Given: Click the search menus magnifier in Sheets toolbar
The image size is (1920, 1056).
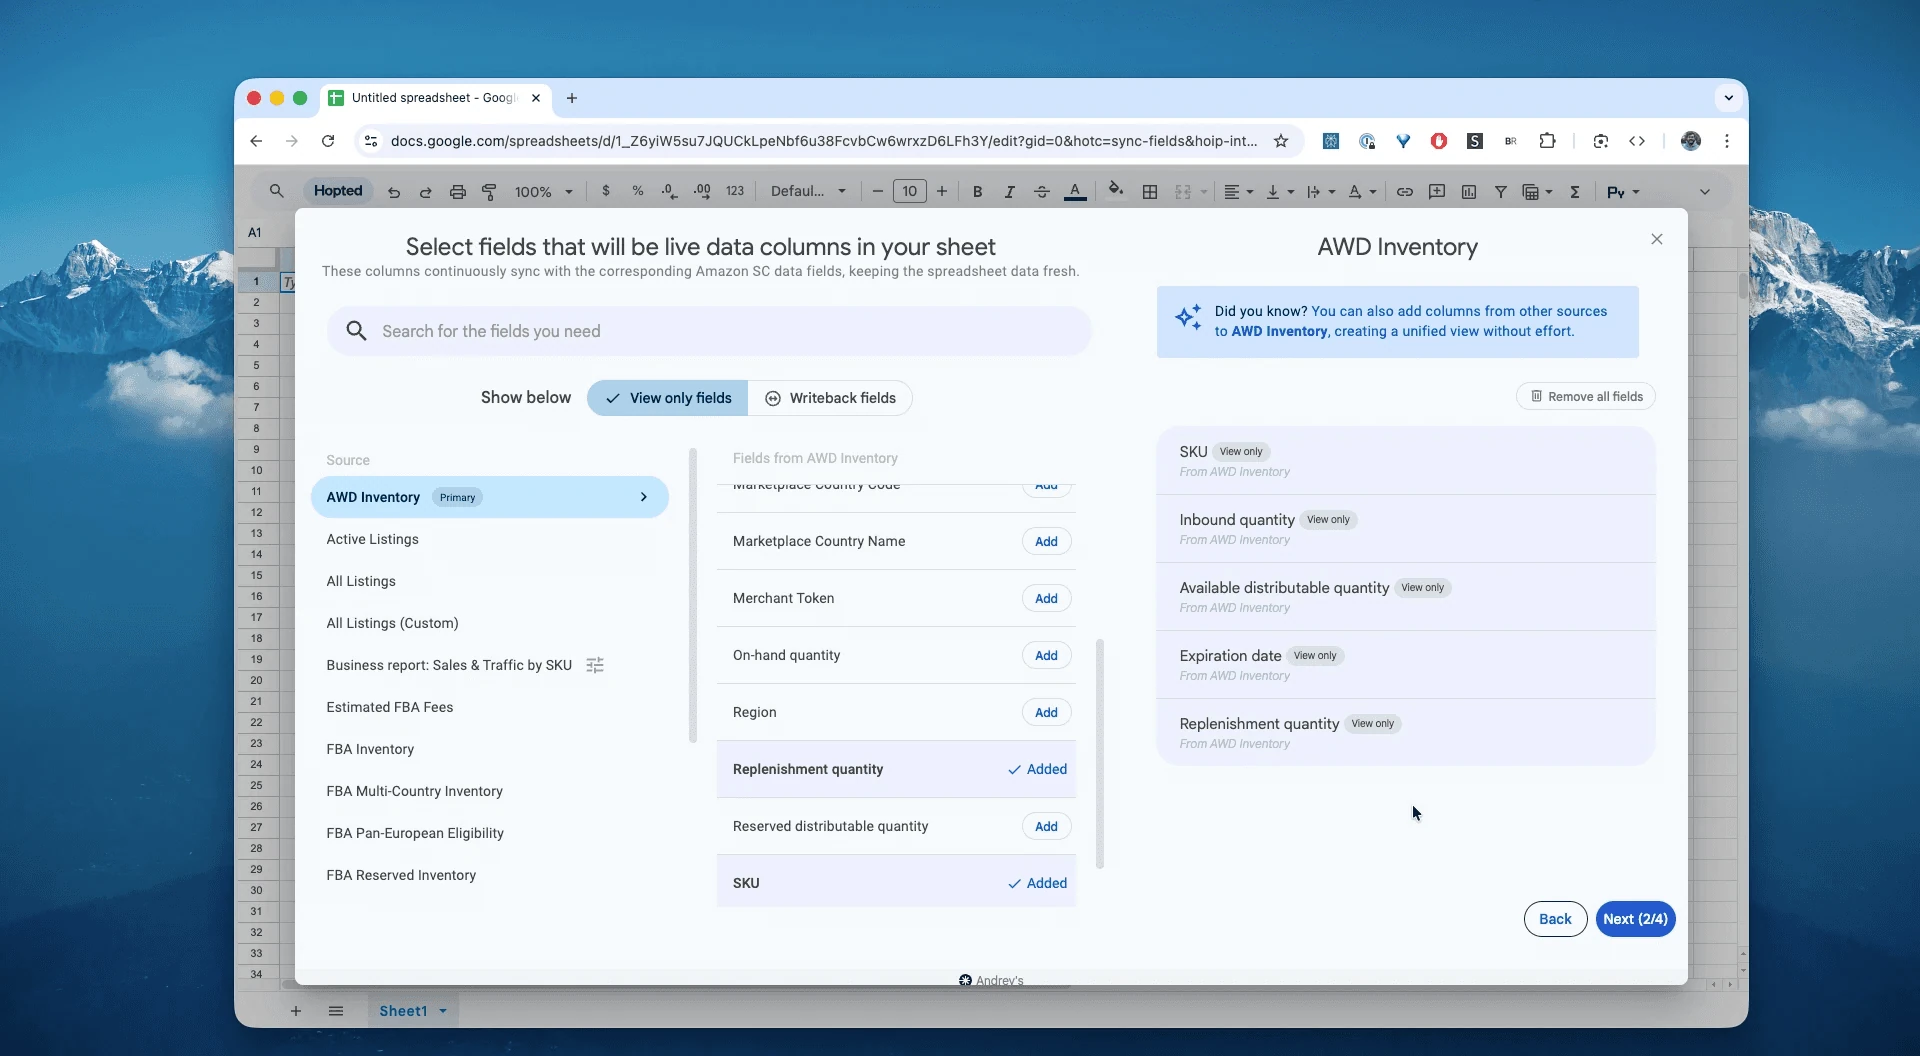Looking at the screenshot, I should 277,191.
